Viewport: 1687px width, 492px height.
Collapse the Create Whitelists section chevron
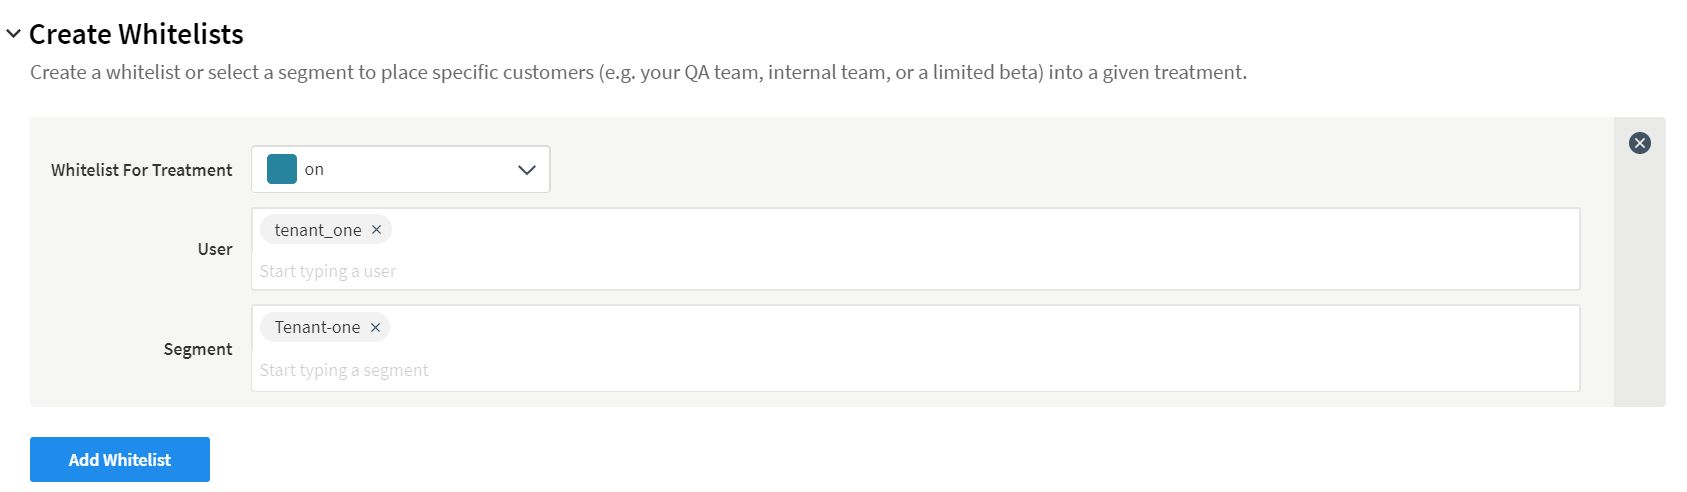point(13,34)
